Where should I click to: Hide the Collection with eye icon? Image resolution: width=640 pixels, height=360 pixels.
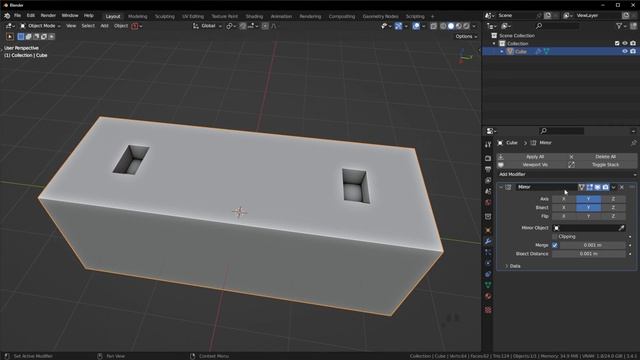coord(625,44)
